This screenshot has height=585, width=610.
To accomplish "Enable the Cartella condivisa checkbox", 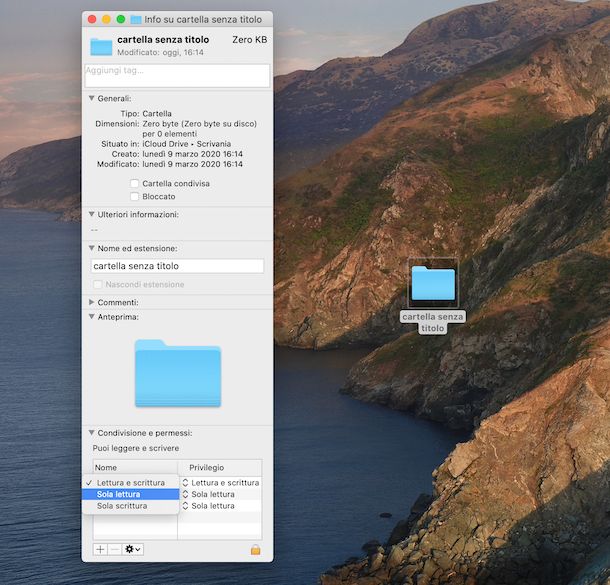I will click(x=135, y=183).
